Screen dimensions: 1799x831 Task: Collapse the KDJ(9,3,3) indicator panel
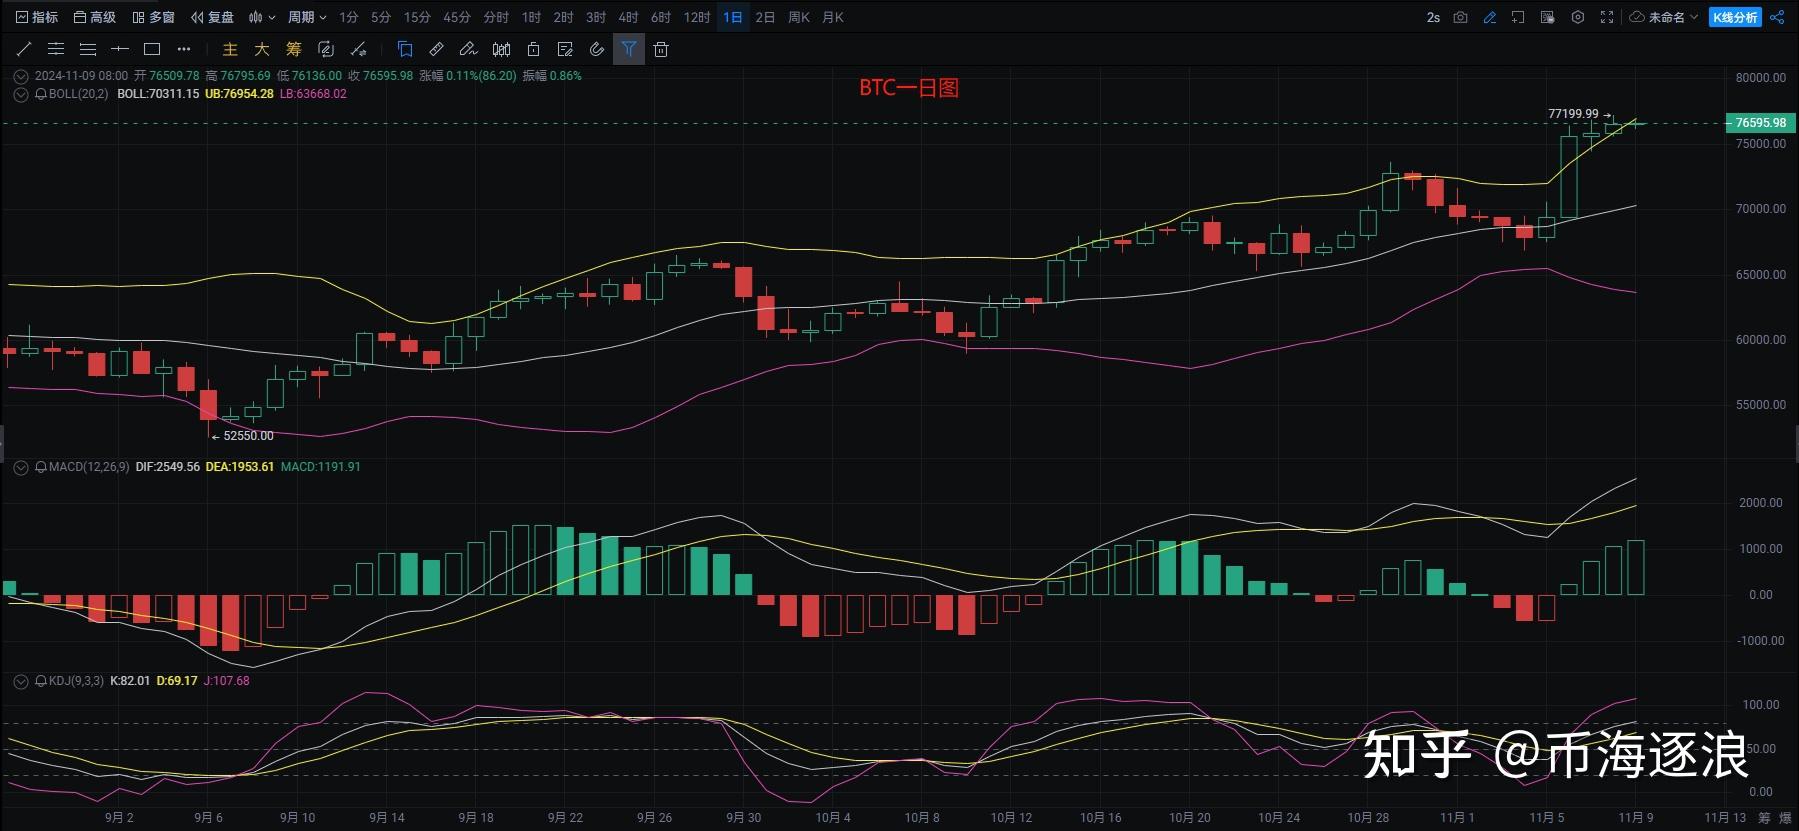(21, 681)
